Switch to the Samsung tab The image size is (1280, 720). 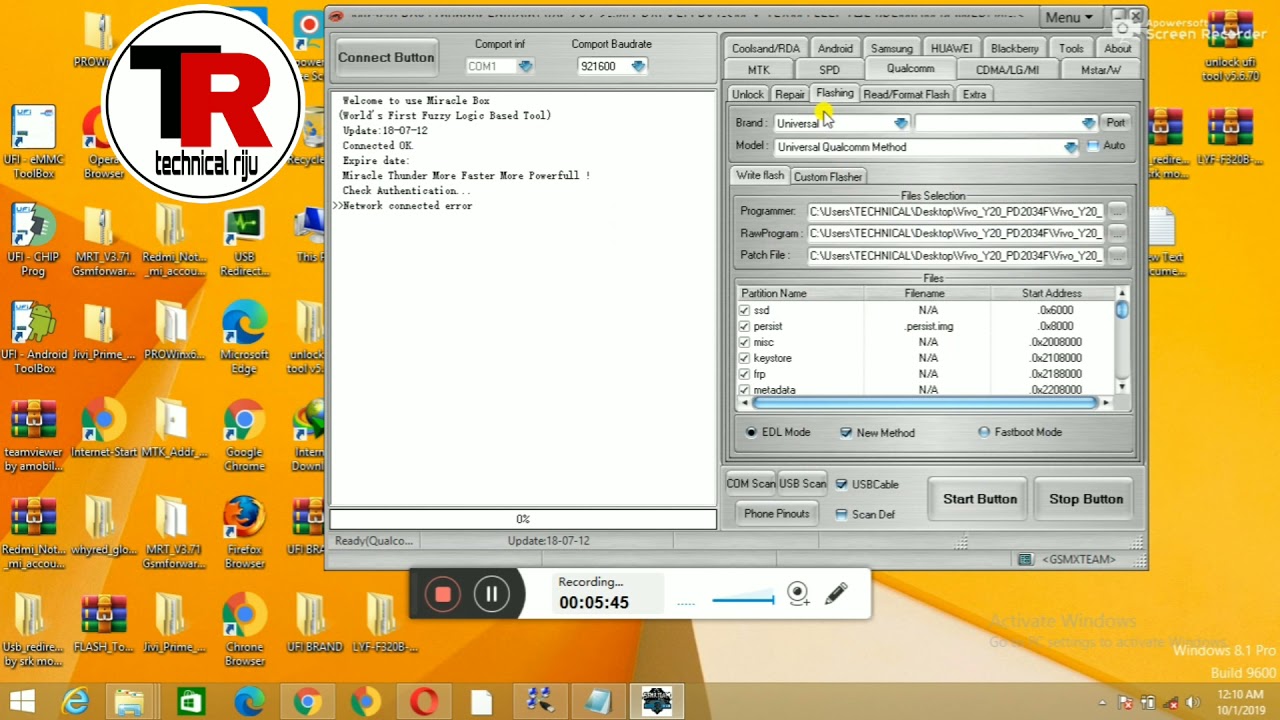(891, 48)
